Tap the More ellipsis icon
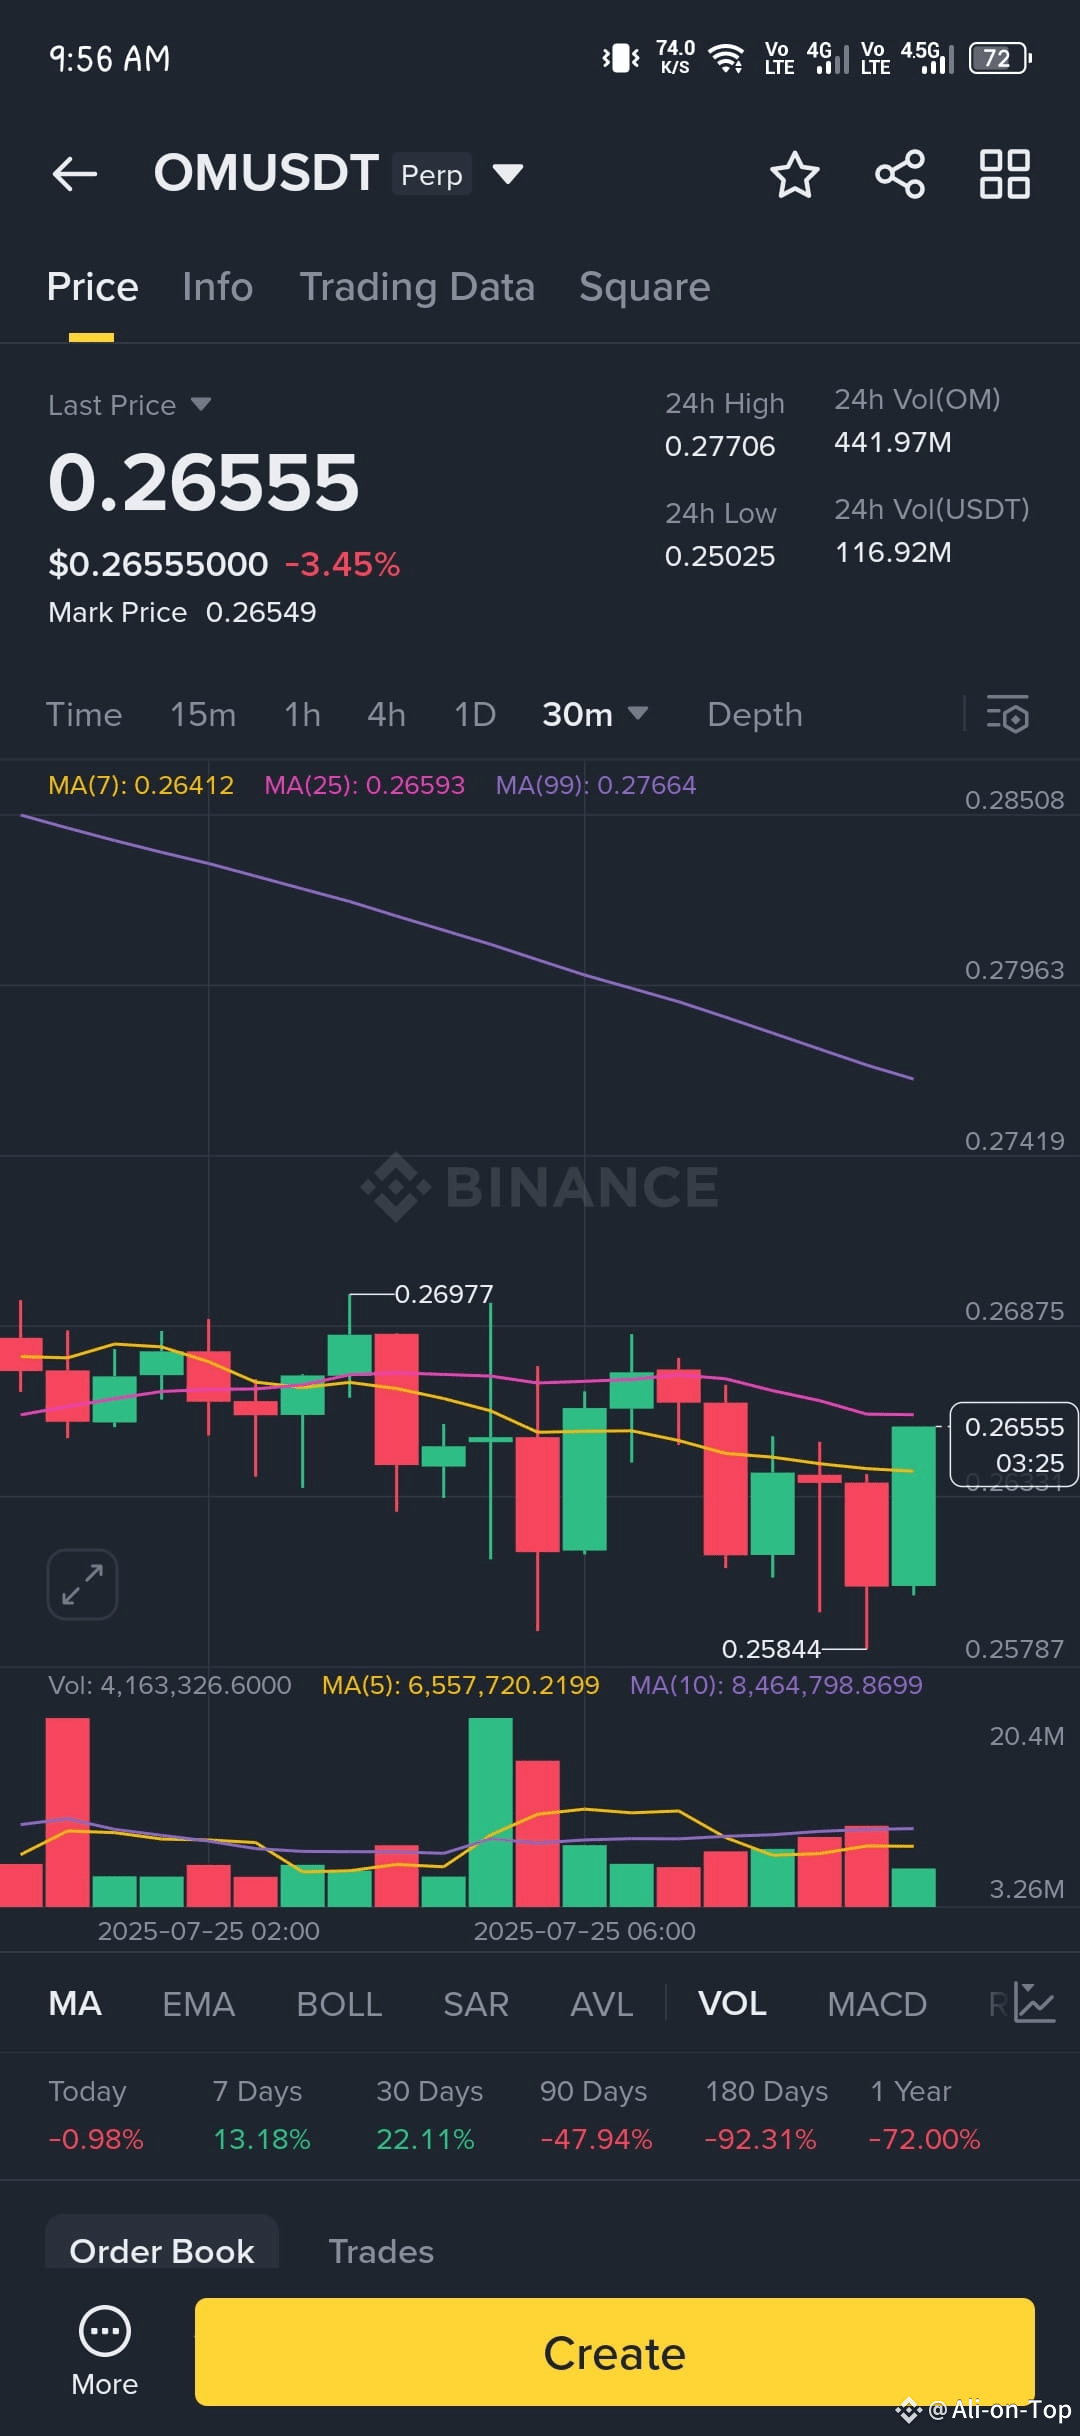 pyautogui.click(x=105, y=2332)
